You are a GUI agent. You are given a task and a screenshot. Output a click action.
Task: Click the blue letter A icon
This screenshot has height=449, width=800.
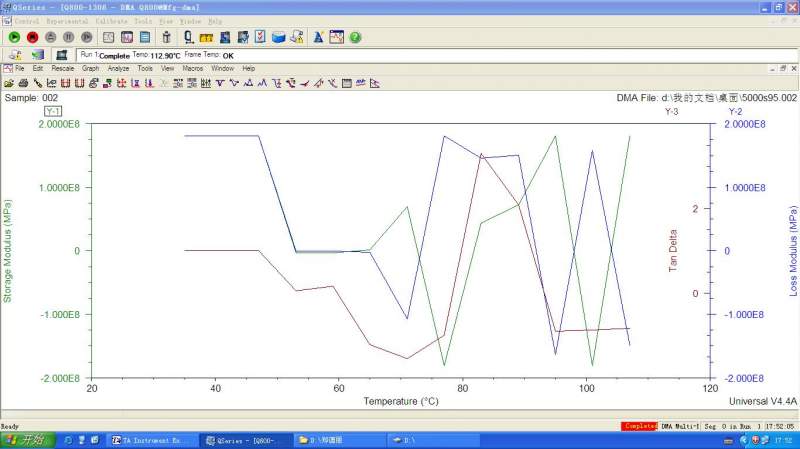318,37
